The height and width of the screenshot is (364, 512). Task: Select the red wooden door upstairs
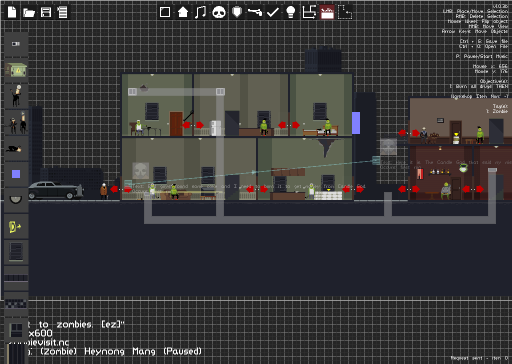(x=176, y=124)
